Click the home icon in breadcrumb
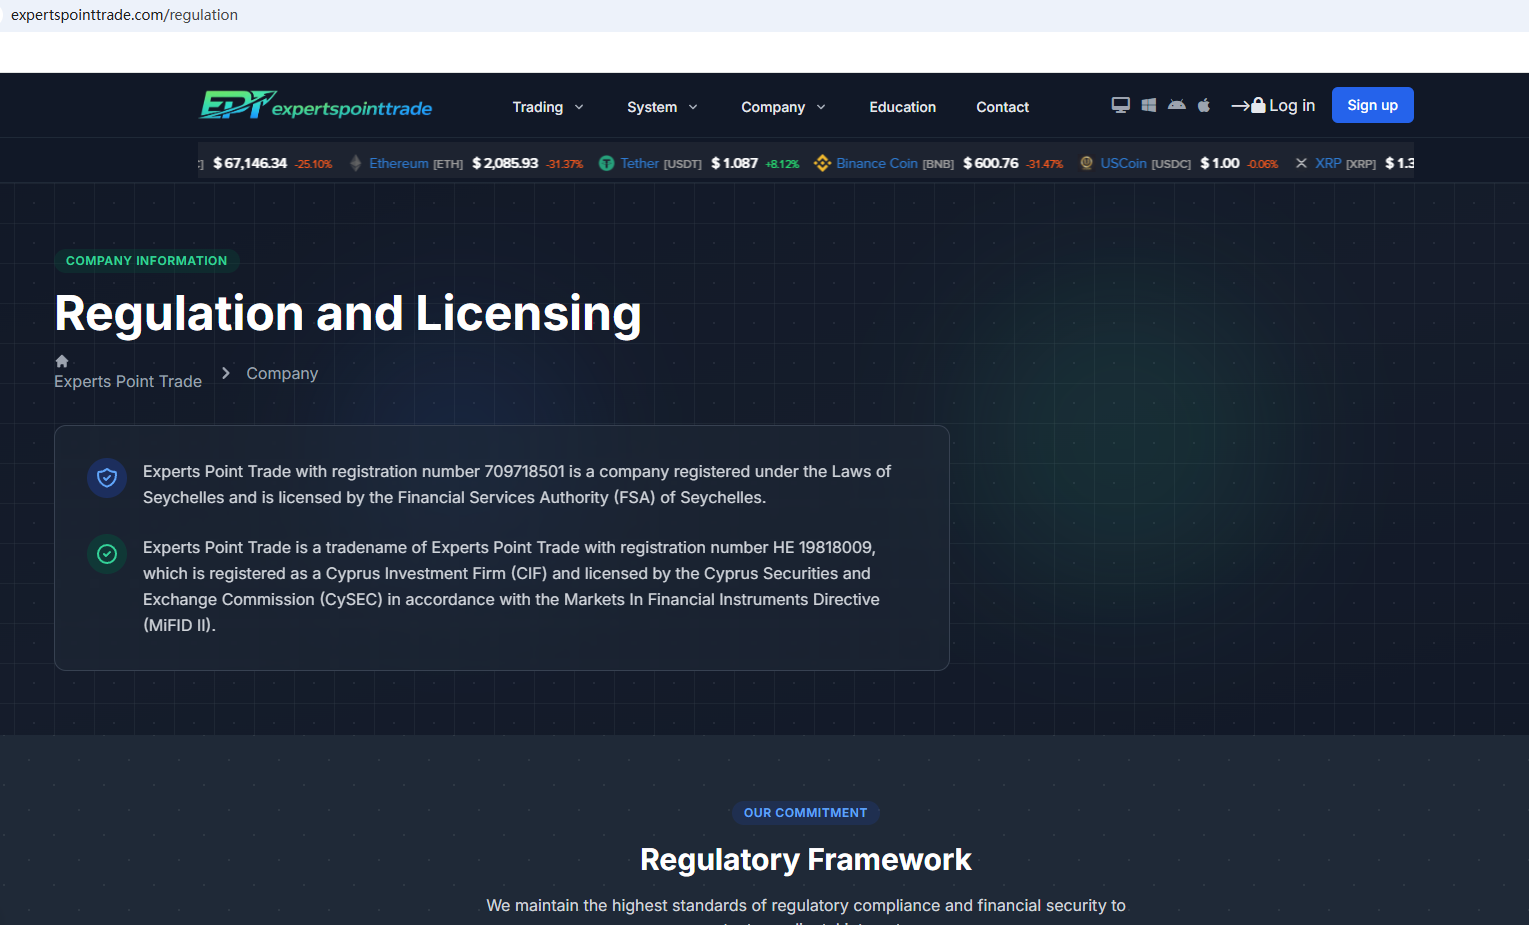This screenshot has height=925, width=1529. click(x=62, y=361)
